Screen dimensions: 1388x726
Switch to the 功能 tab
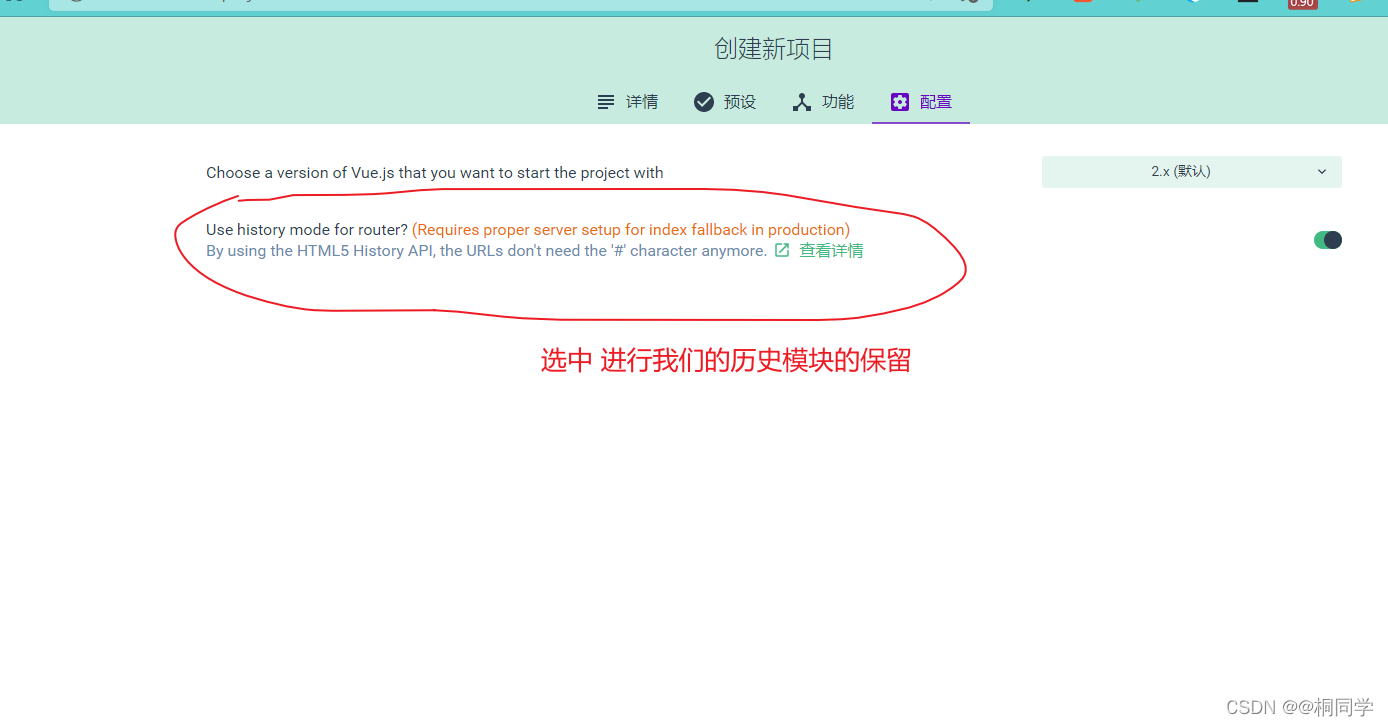pyautogui.click(x=823, y=102)
